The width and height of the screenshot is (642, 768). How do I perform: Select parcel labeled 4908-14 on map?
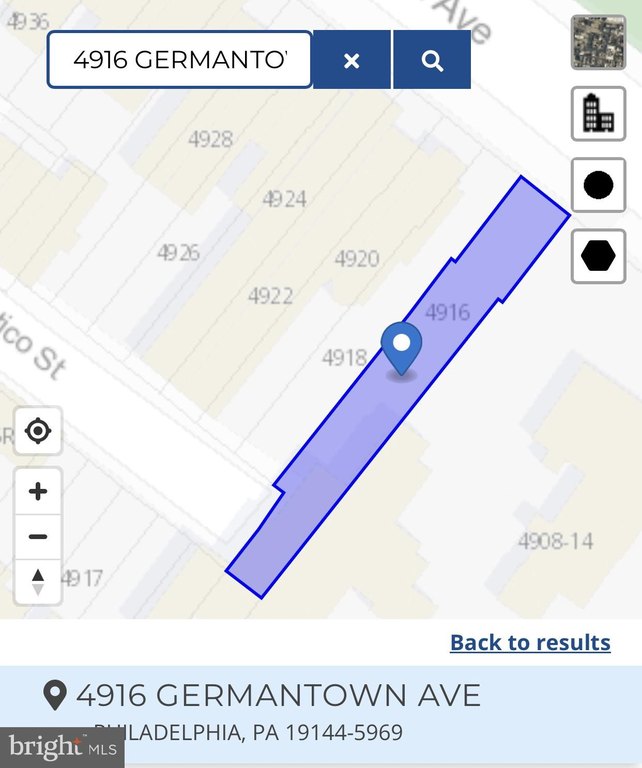[556, 541]
